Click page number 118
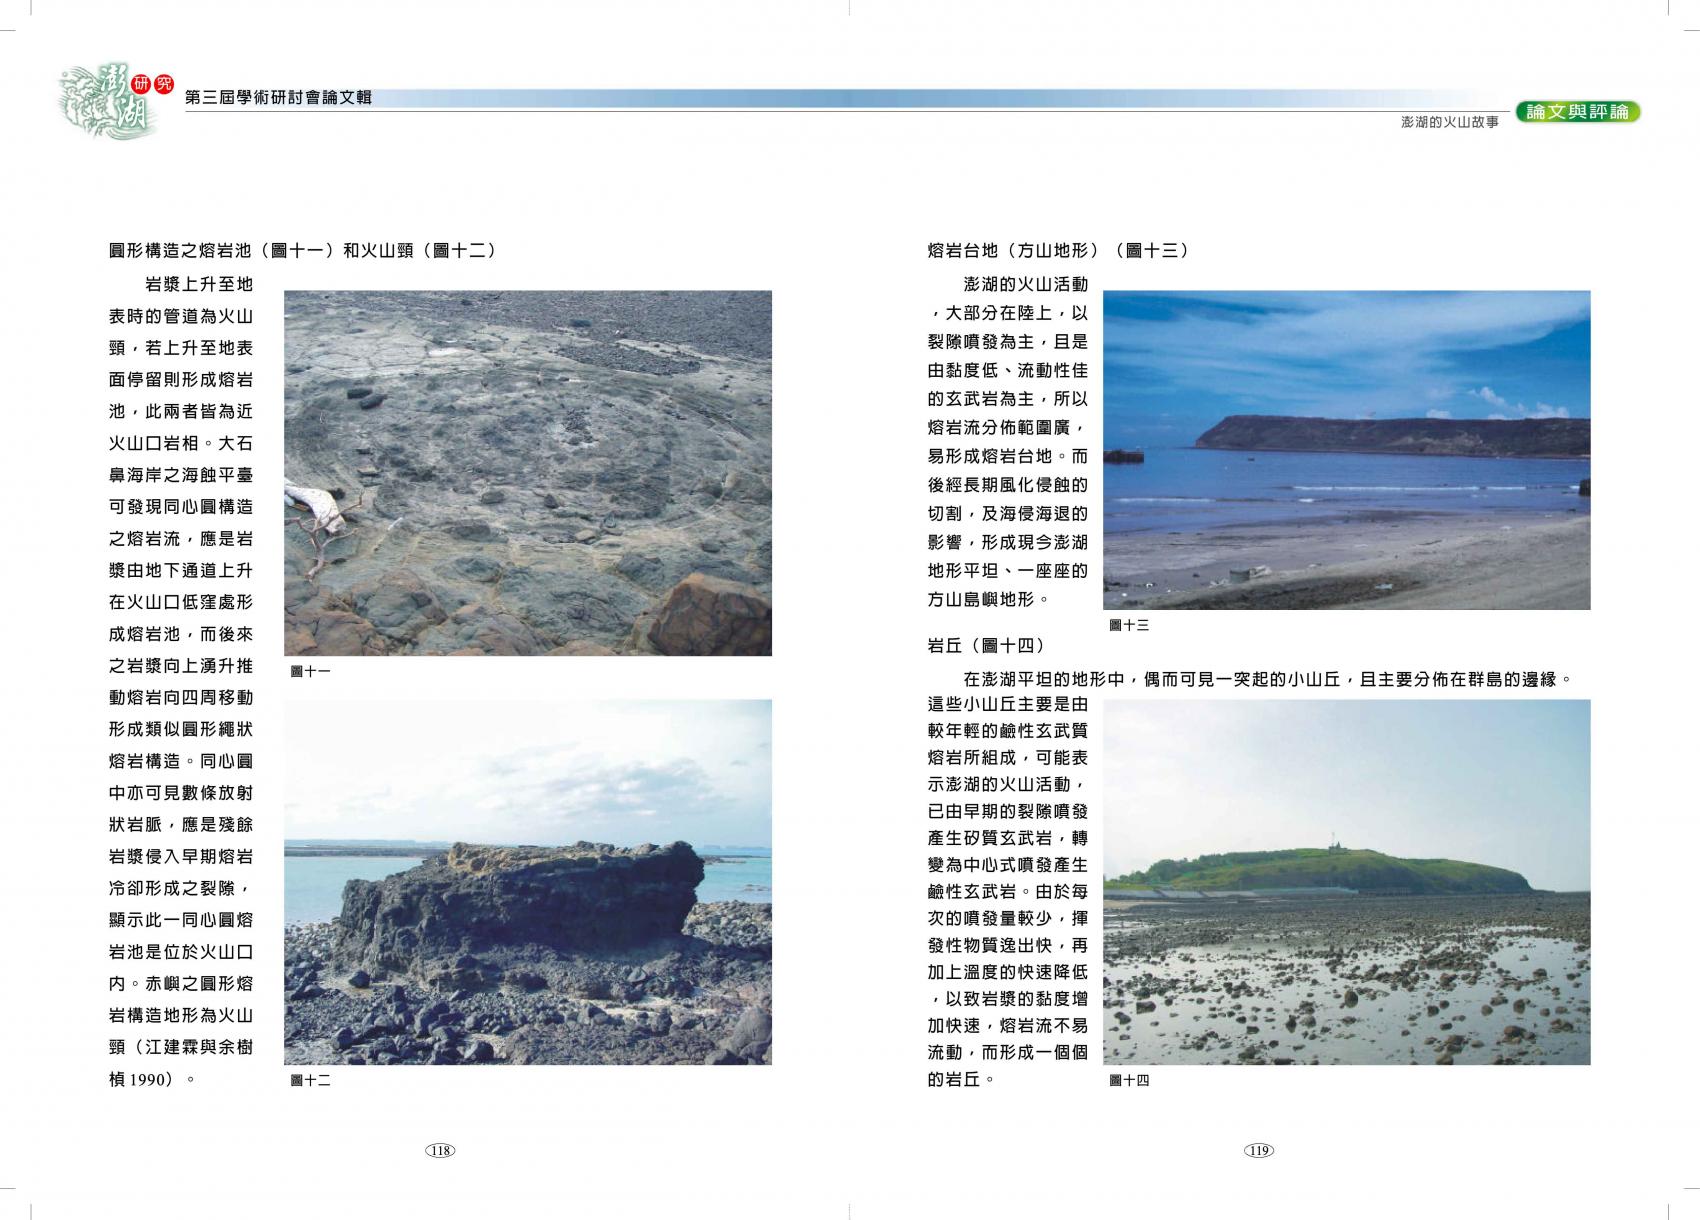This screenshot has height=1220, width=1700. click(x=440, y=1151)
